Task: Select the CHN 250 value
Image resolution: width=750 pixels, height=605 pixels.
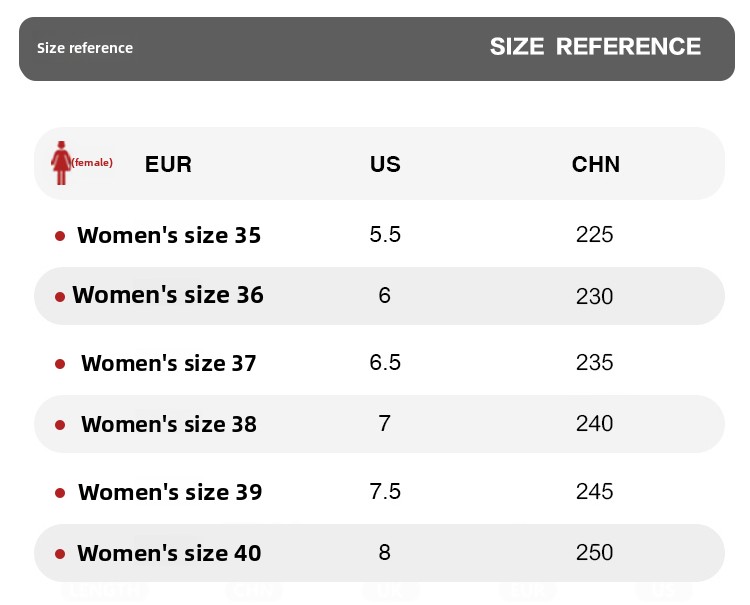Action: (595, 552)
